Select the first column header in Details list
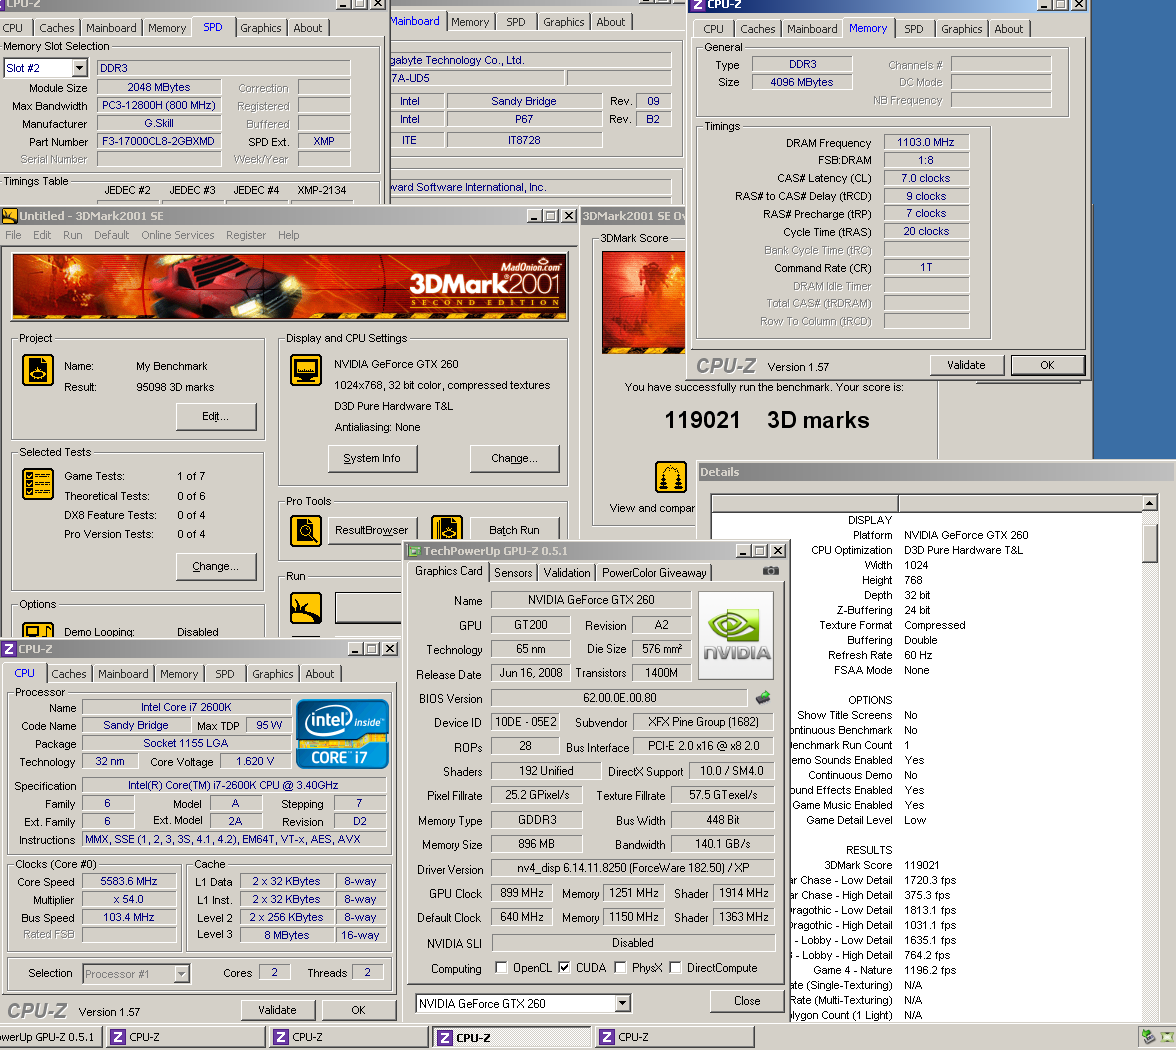Viewport: 1176px width, 1050px height. pyautogui.click(x=805, y=502)
